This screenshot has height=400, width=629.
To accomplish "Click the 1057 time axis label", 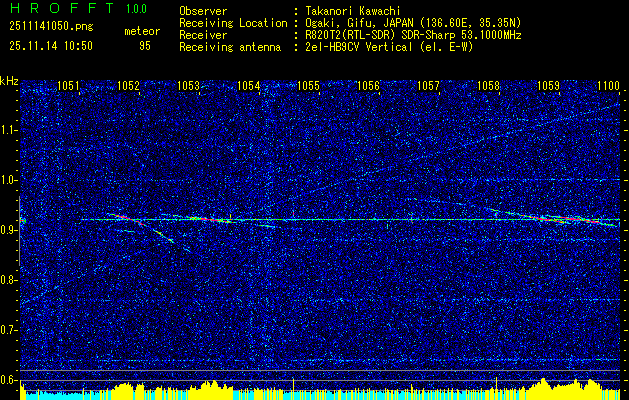I will pyautogui.click(x=428, y=85).
